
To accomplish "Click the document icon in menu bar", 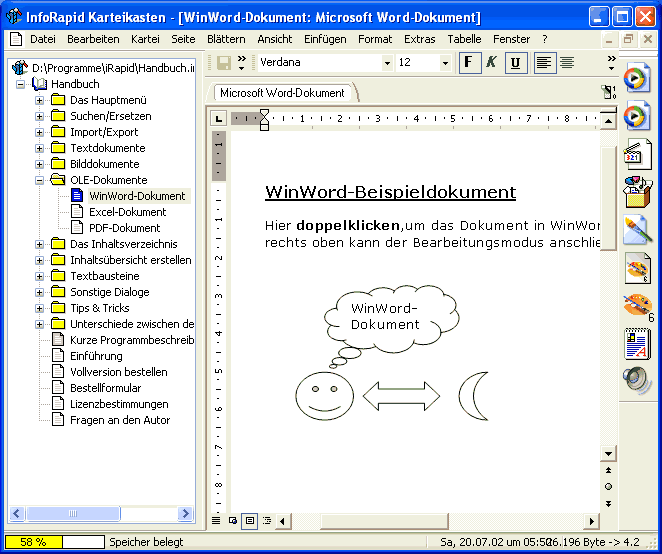I will pos(16,39).
